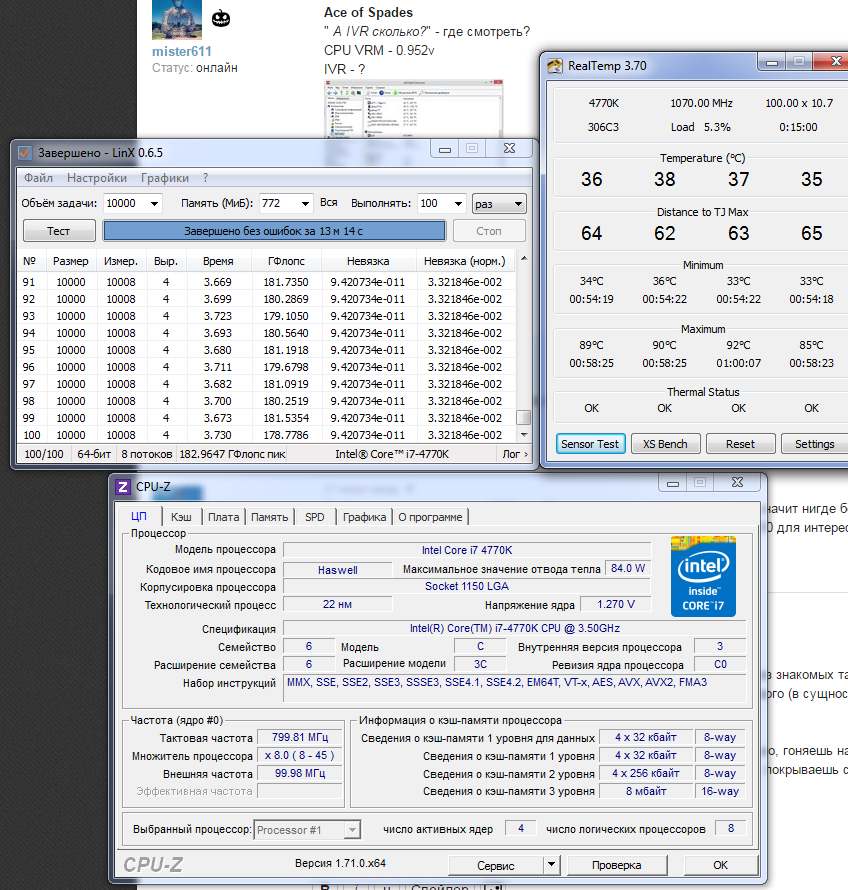Click the 92°C maximum temperature reading
The height and width of the screenshot is (890, 848).
(738, 345)
